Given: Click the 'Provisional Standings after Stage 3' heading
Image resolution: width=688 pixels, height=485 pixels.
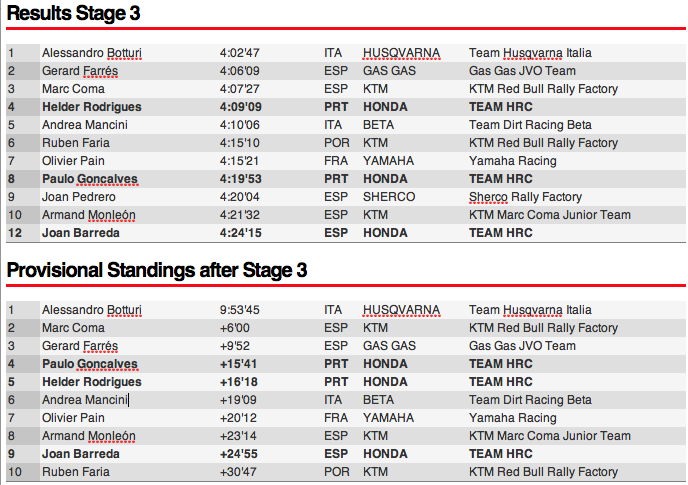Looking at the screenshot, I should (x=157, y=270).
